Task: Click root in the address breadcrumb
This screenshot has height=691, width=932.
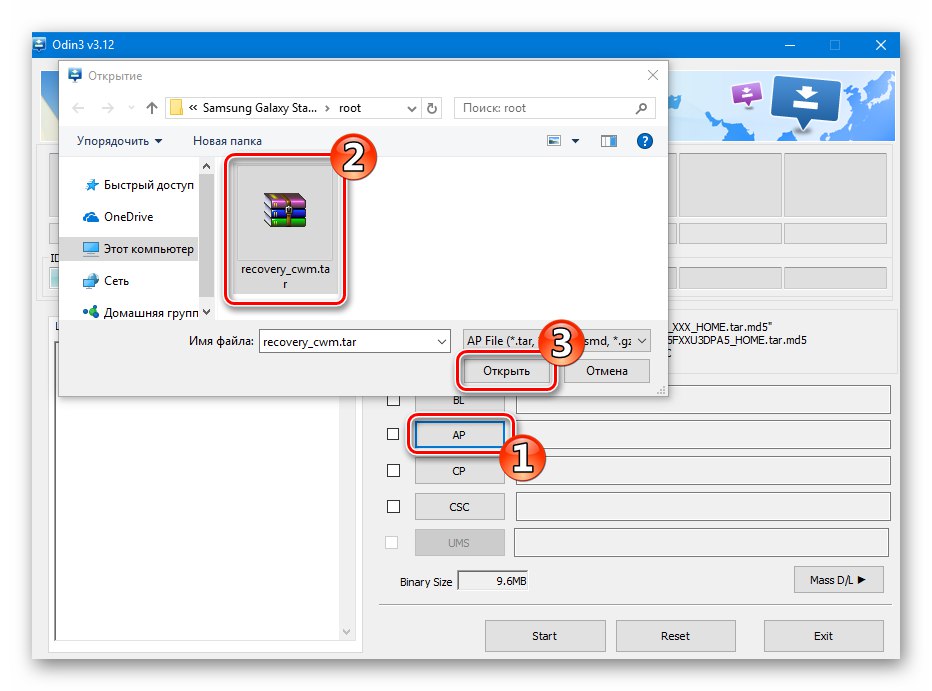Action: [x=350, y=108]
